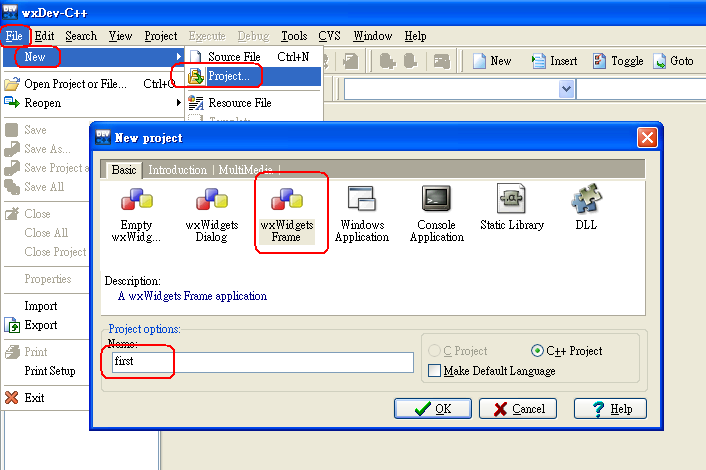The width and height of the screenshot is (706, 470).
Task: Choose Resource File from New submenu
Action: [254, 103]
